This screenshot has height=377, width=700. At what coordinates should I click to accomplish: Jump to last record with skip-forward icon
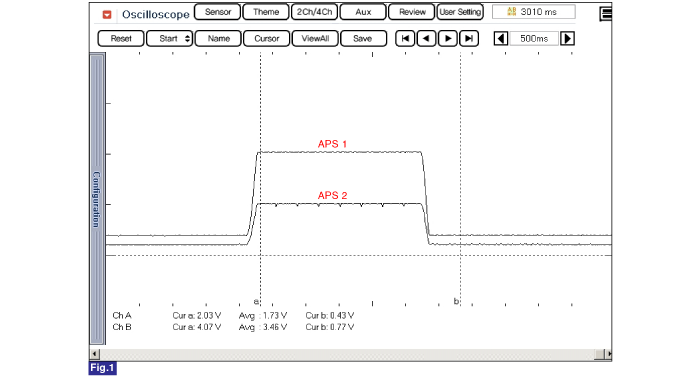click(x=469, y=38)
